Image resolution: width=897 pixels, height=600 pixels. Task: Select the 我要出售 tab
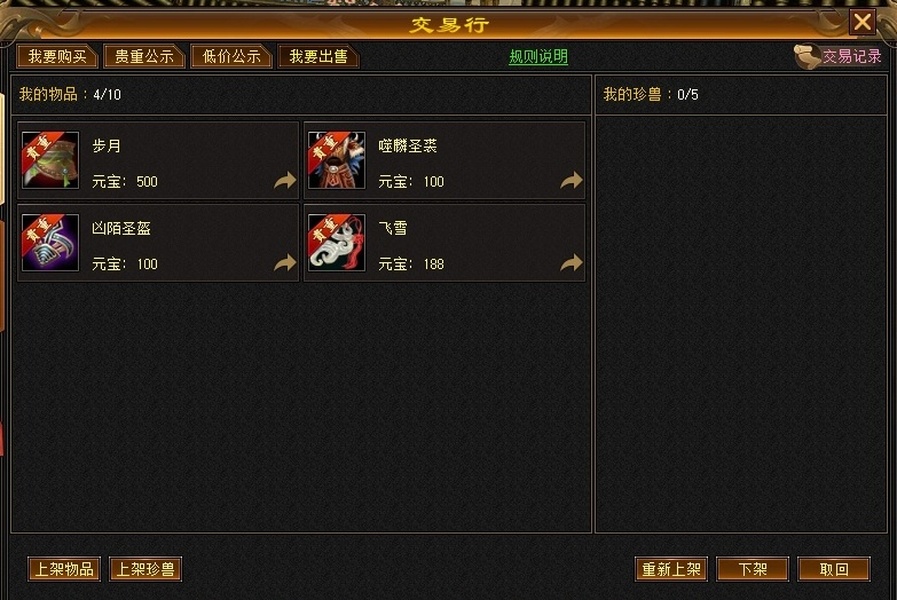pos(318,57)
